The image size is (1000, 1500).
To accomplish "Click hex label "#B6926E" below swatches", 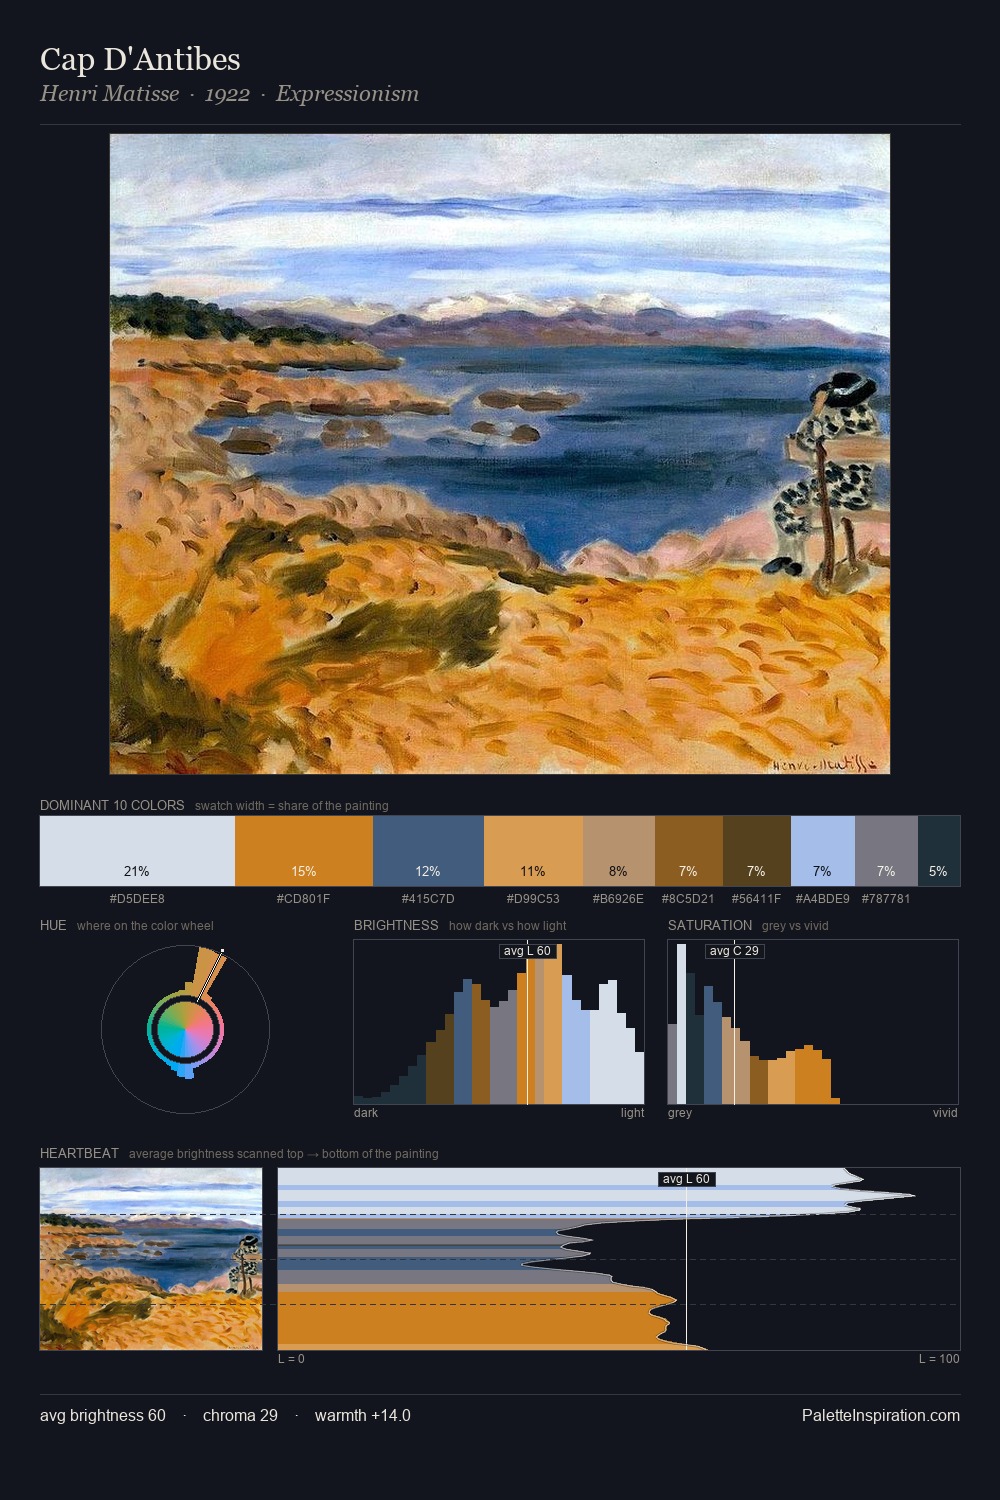I will tap(619, 899).
